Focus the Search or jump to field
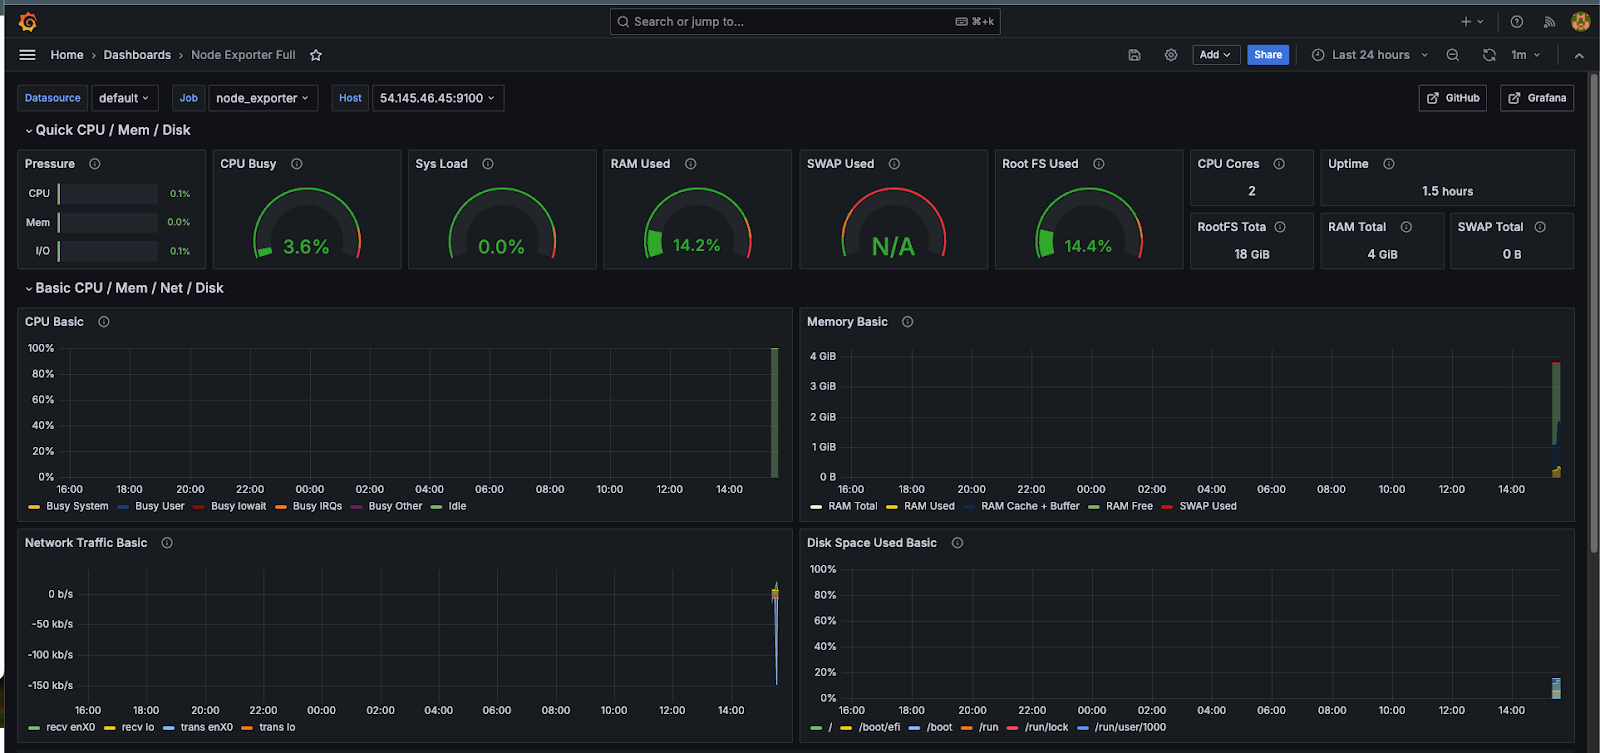Screen dimensions: 1600x753 click(x=805, y=21)
